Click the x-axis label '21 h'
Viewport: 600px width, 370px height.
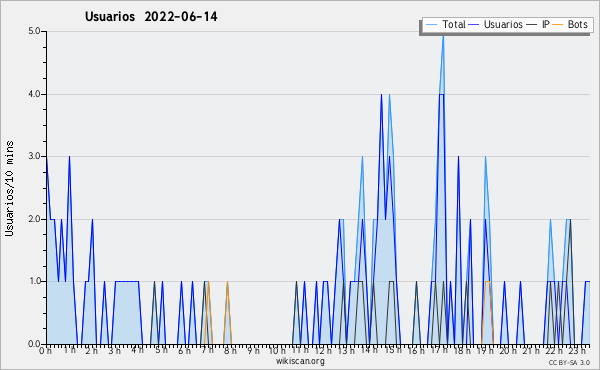[532, 351]
